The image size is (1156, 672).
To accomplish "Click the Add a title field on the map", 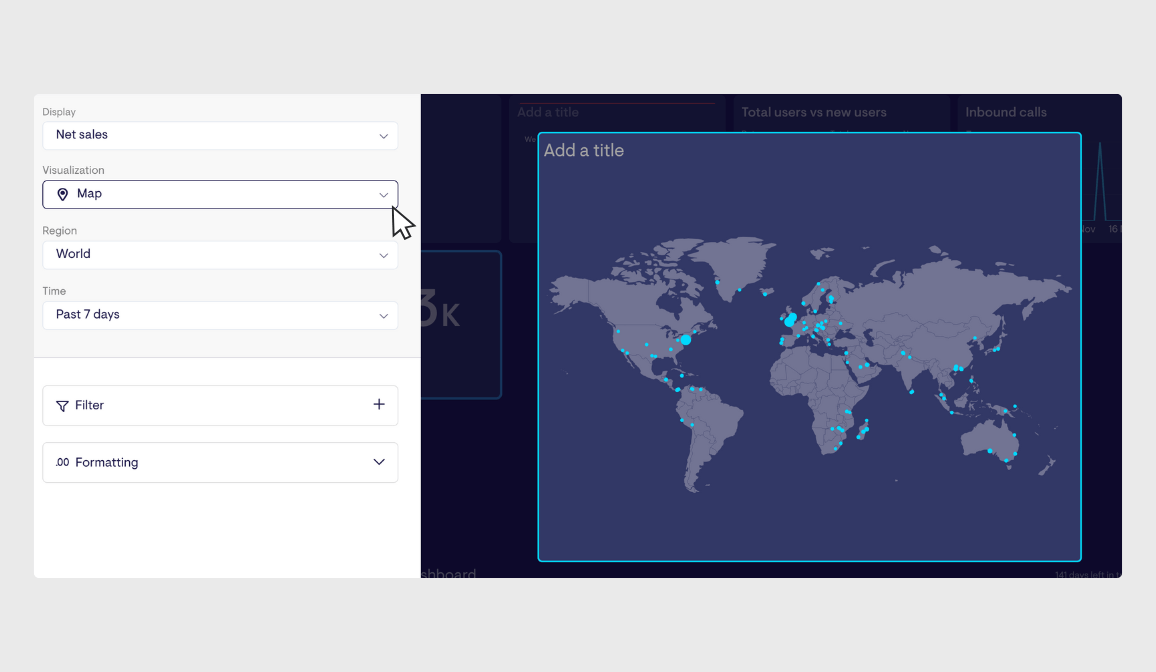I will (584, 150).
